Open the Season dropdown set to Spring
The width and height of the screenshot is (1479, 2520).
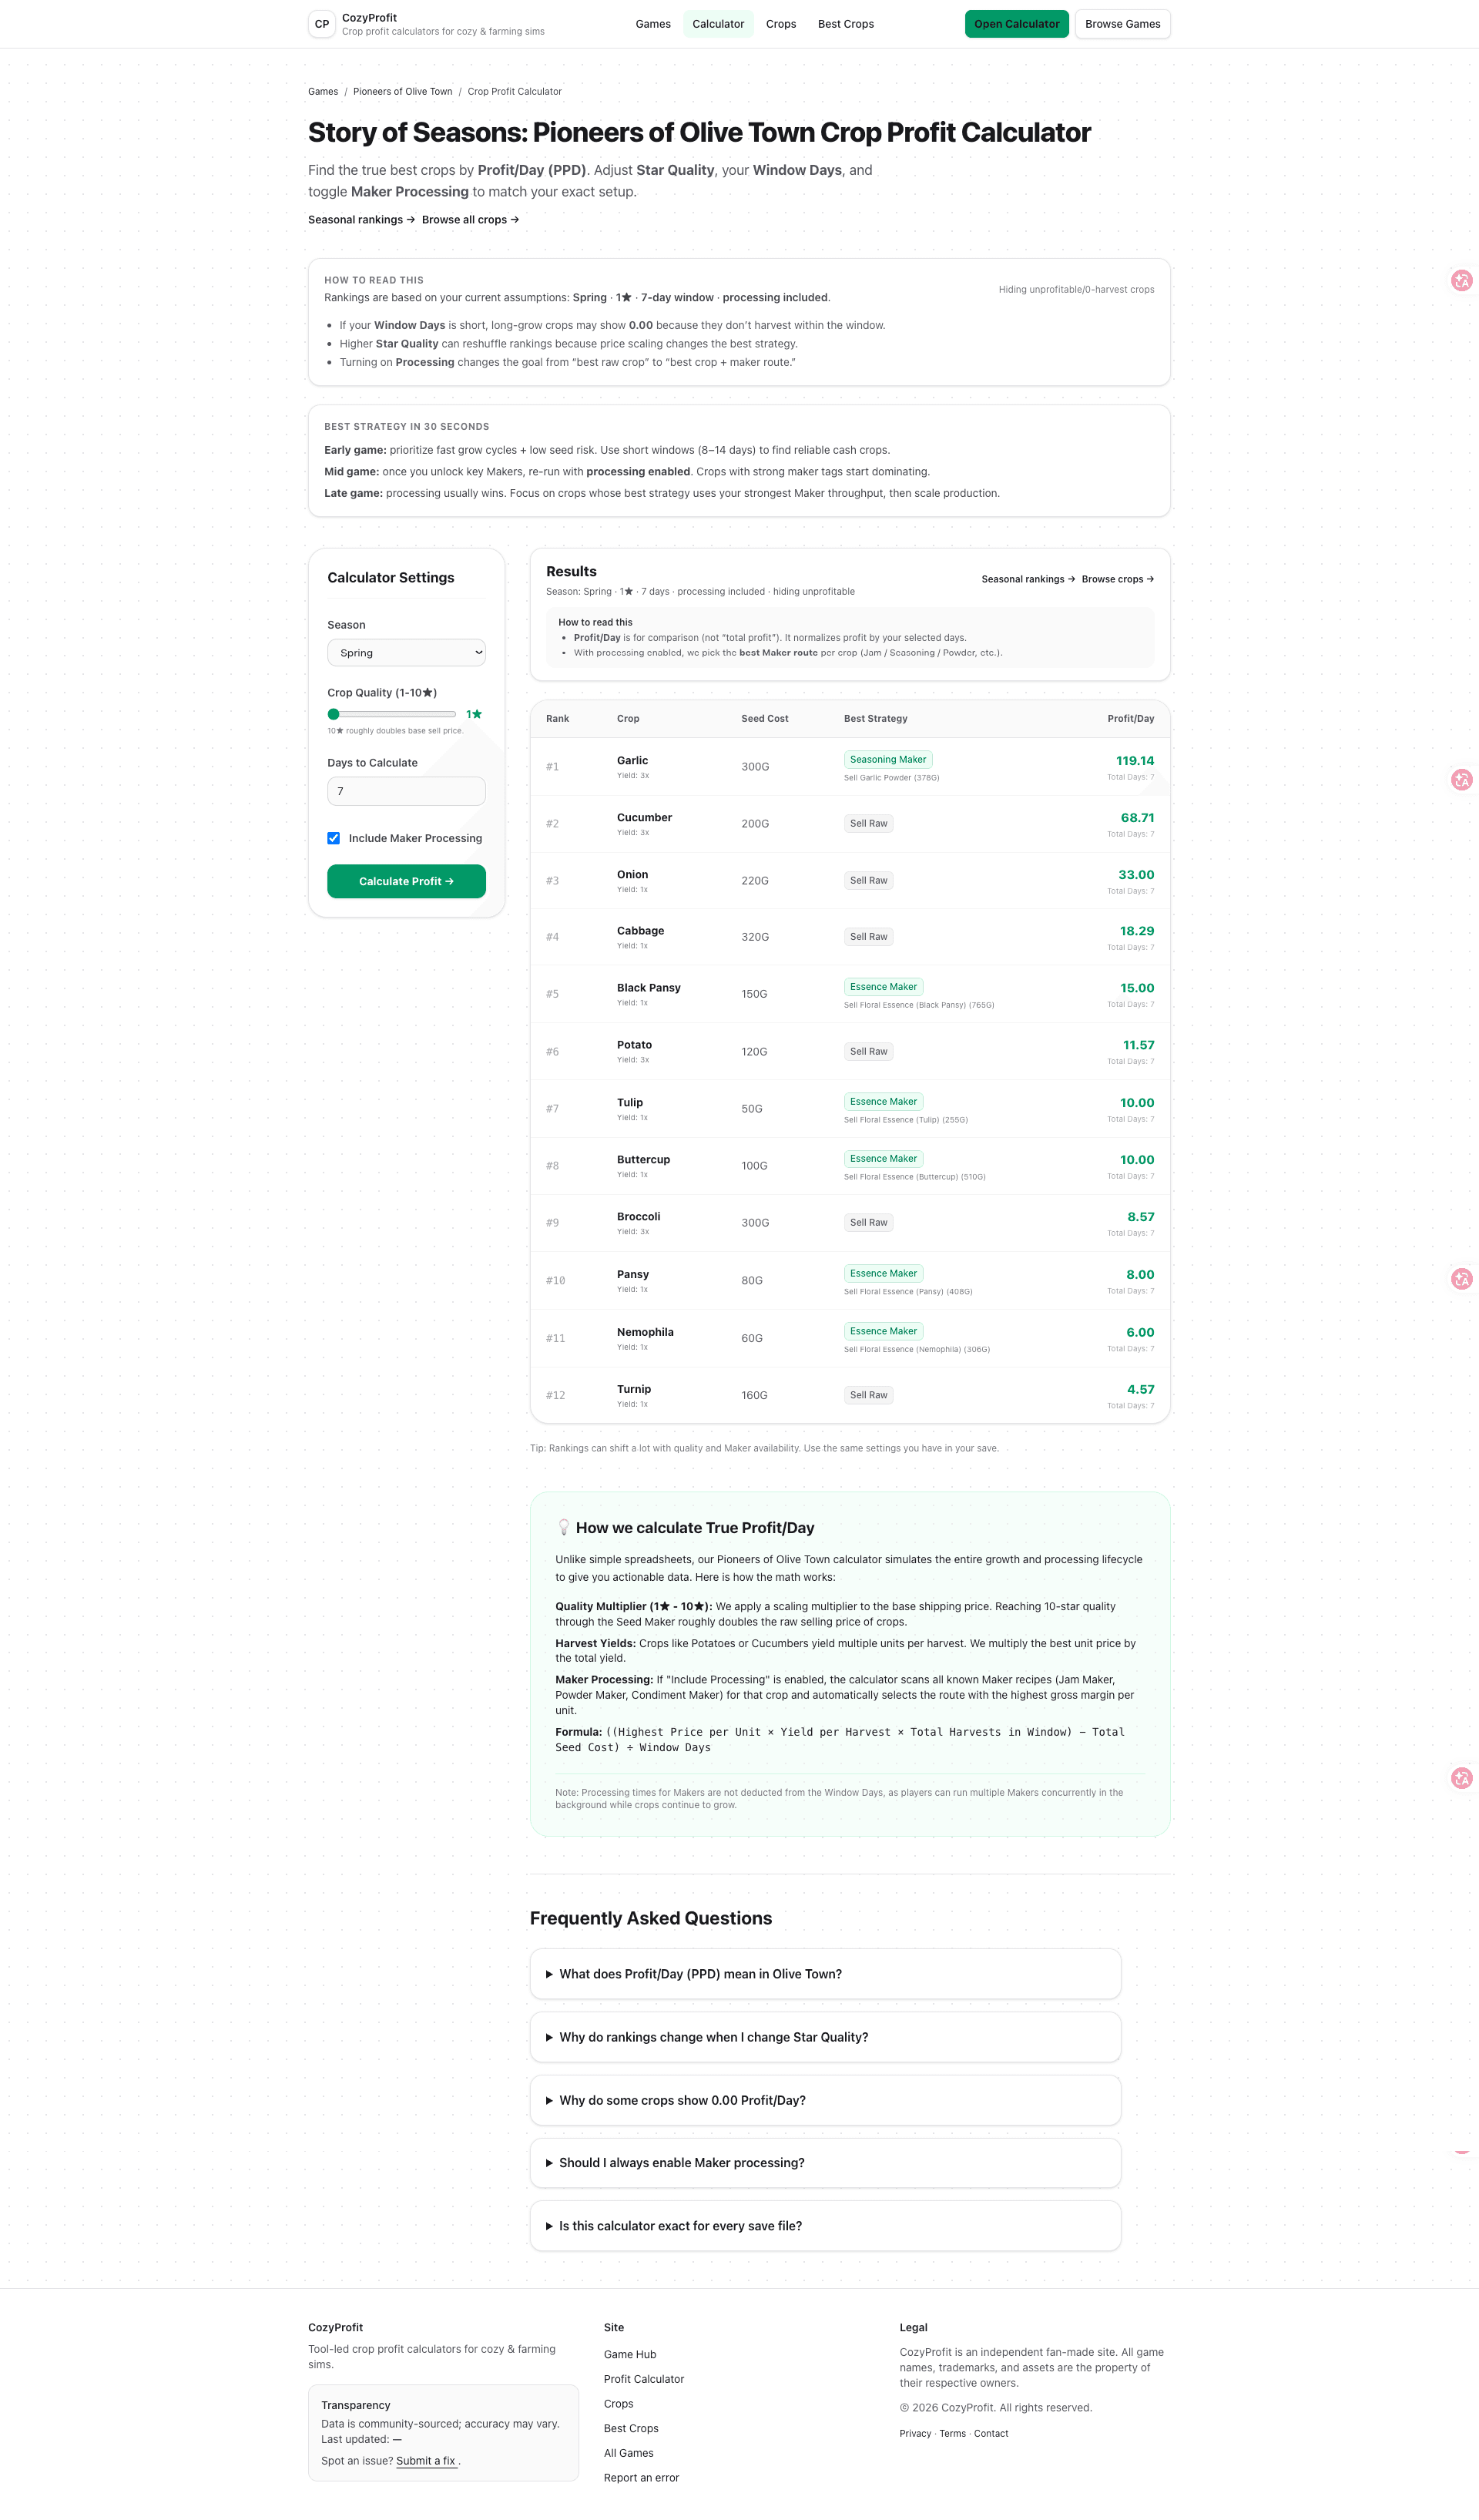tap(406, 652)
